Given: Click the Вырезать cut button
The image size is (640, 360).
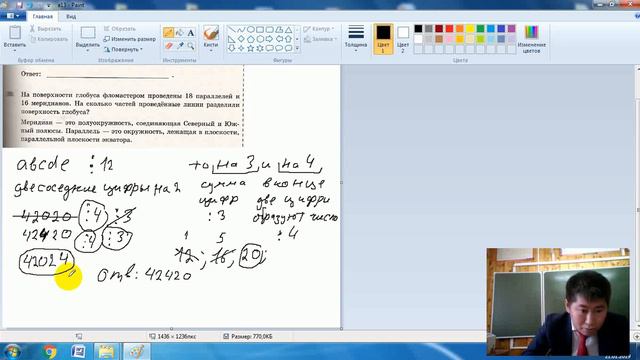Looking at the screenshot, I should tap(45, 29).
